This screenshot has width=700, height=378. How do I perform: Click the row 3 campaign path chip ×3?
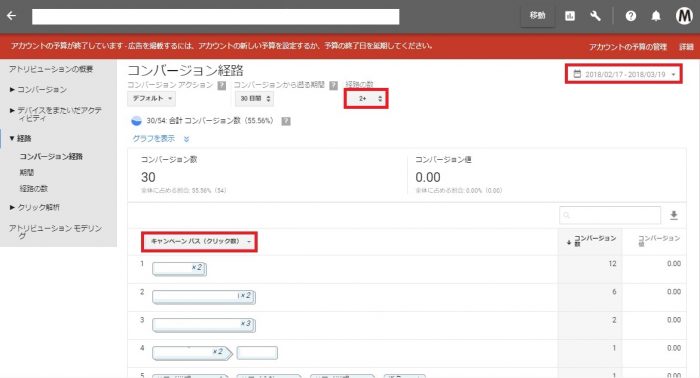point(204,325)
